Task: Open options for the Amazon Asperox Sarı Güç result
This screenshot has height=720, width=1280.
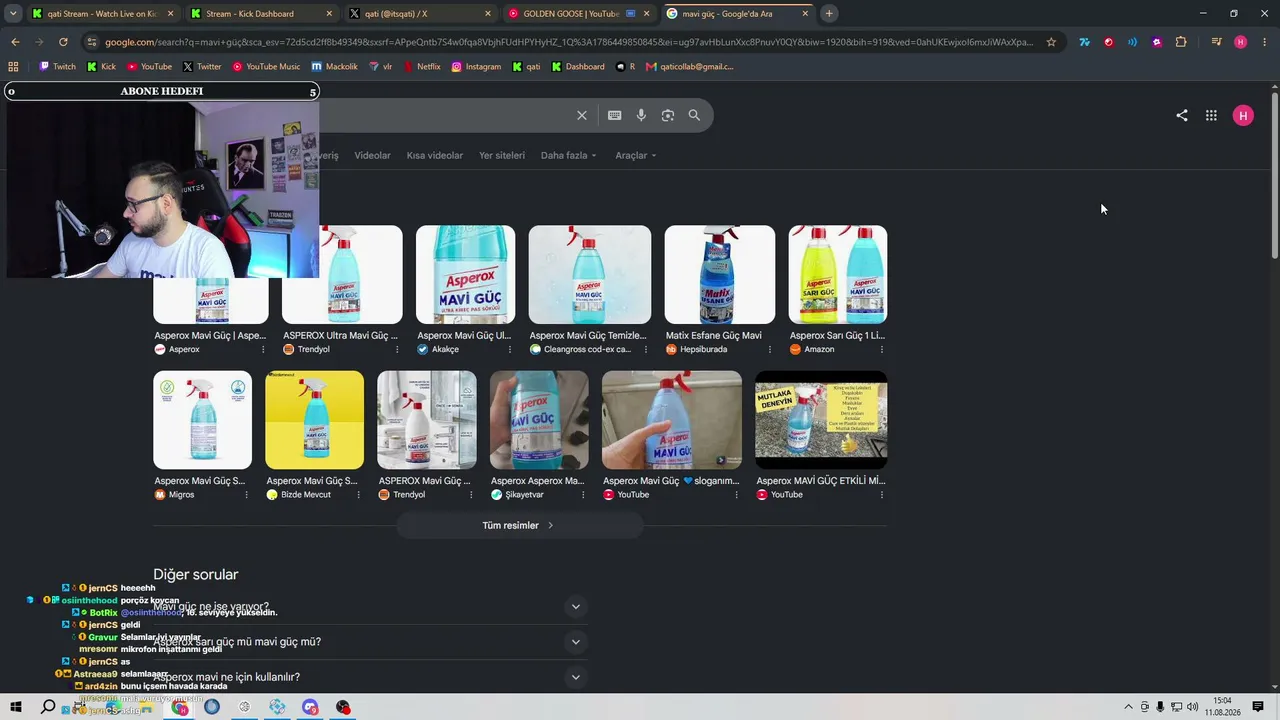Action: coord(882,350)
